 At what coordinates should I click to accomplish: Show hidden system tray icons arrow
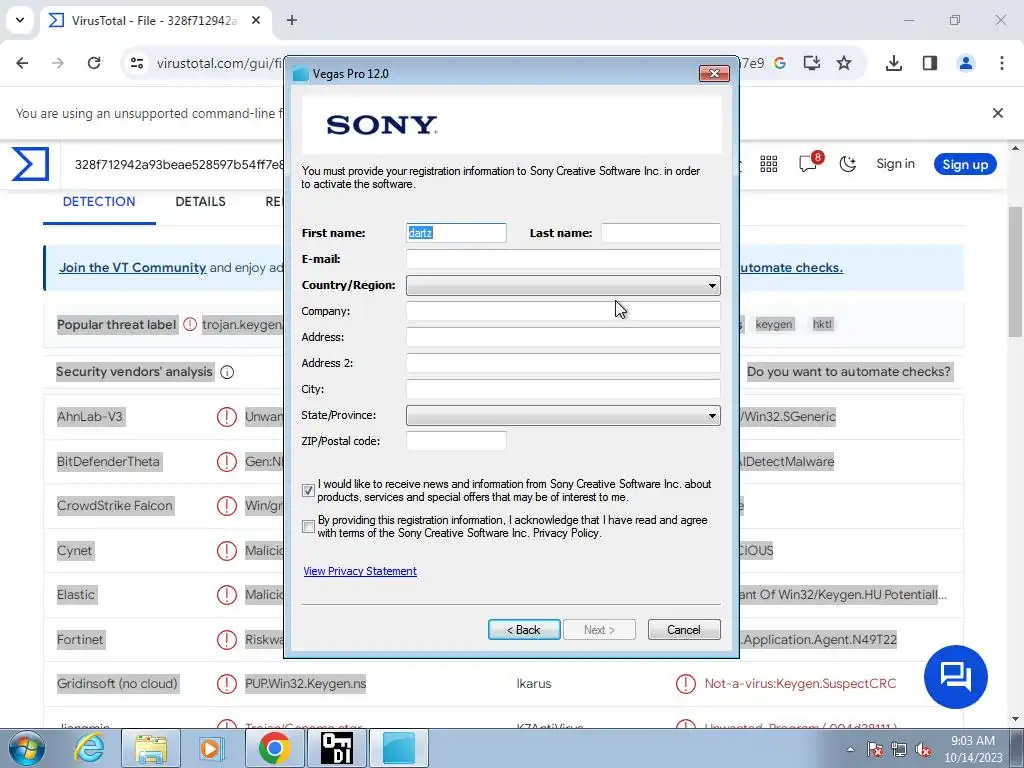click(x=850, y=750)
